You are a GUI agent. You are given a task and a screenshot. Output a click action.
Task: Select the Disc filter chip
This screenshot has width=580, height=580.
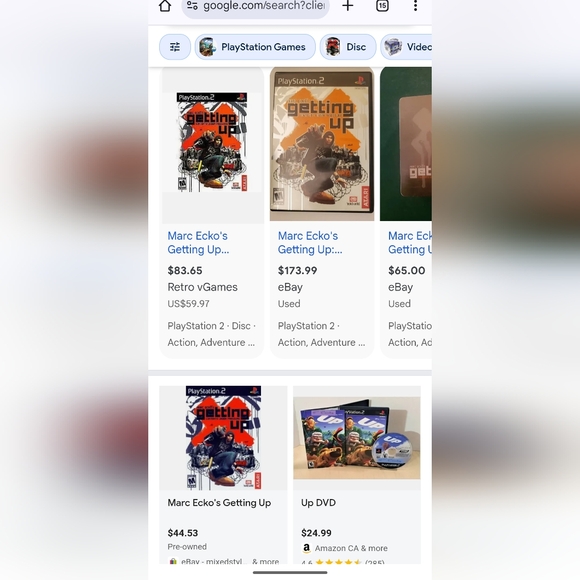(x=348, y=47)
